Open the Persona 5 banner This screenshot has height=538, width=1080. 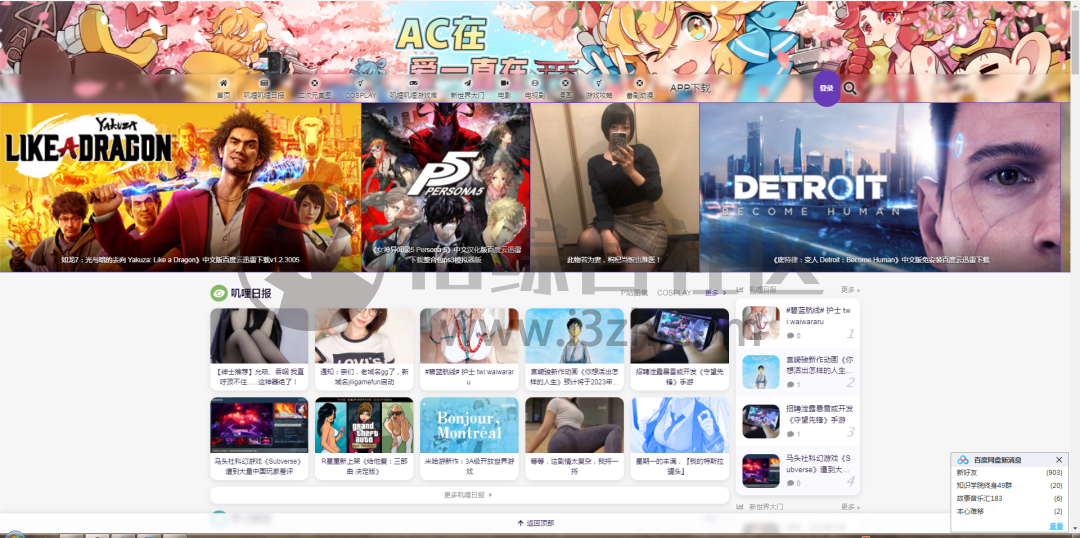(x=446, y=187)
